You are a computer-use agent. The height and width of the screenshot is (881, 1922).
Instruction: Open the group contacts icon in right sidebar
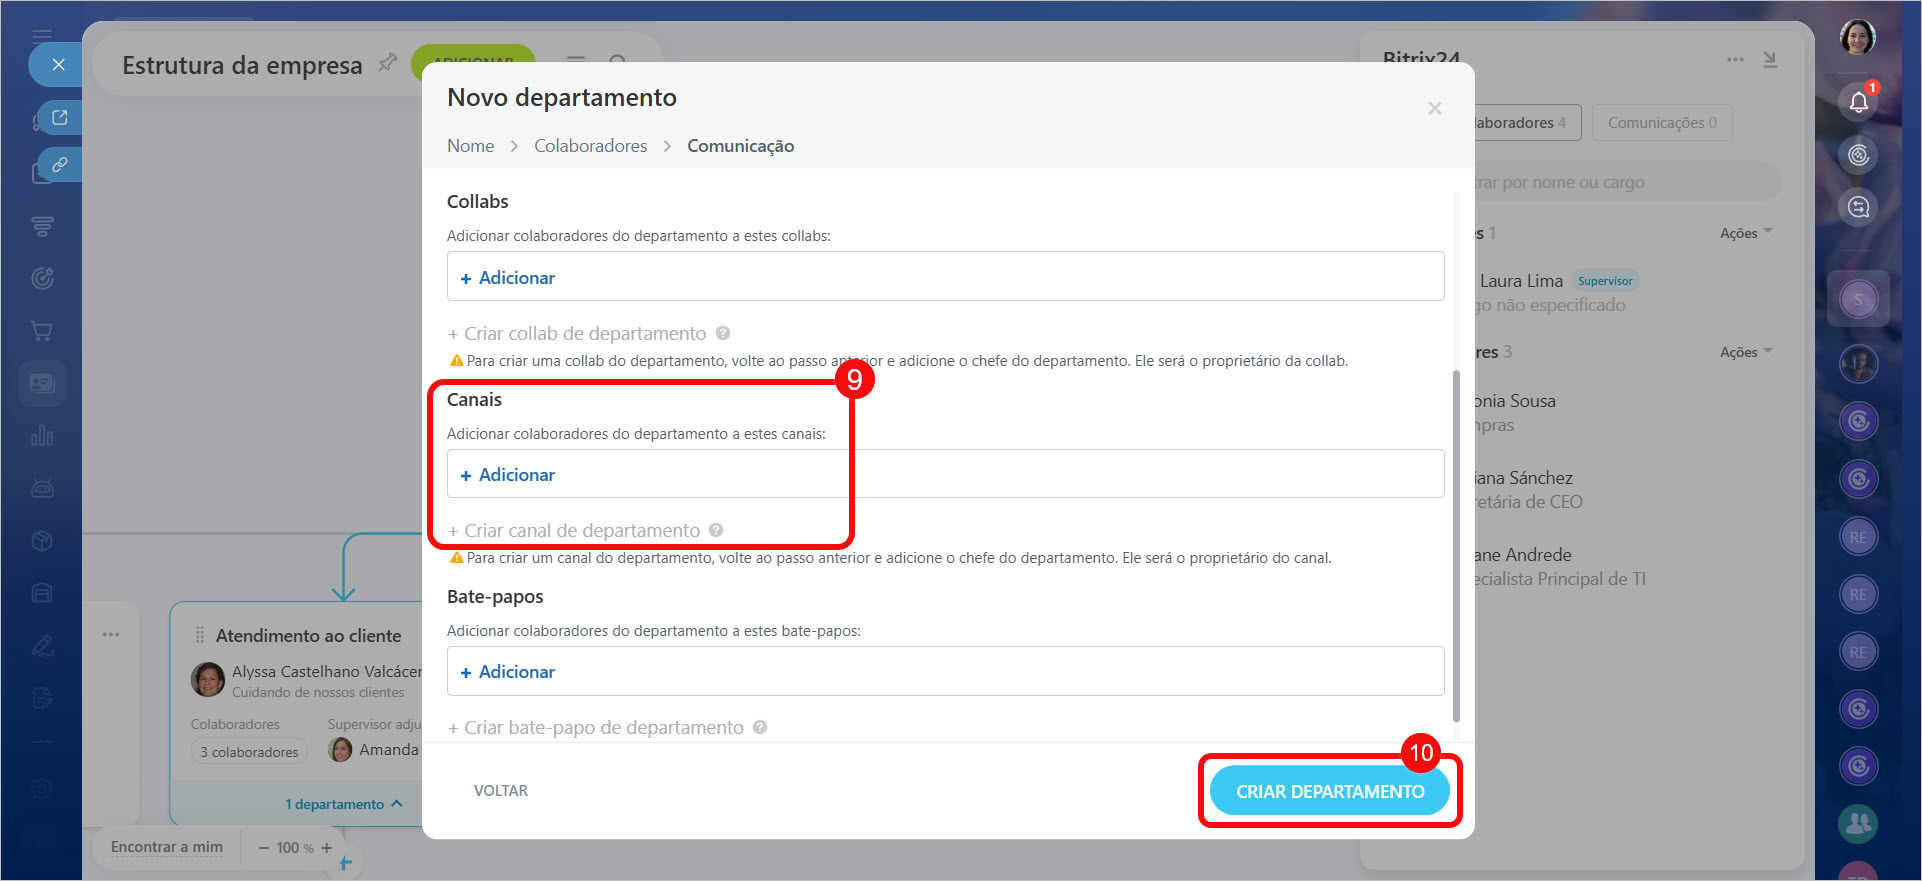pos(1858,823)
